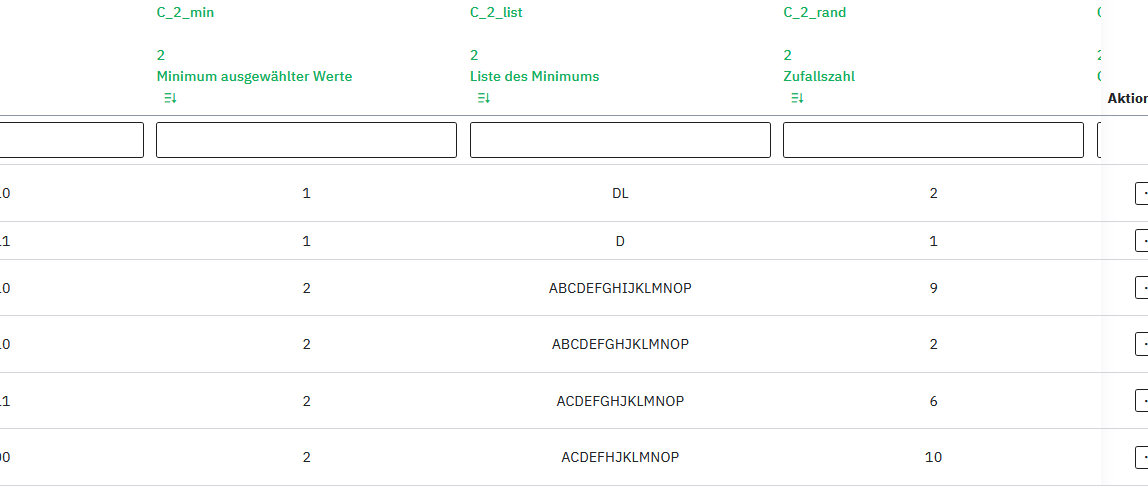Image resolution: width=1148 pixels, height=494 pixels.
Task: Select the DL list cell
Action: tap(620, 193)
